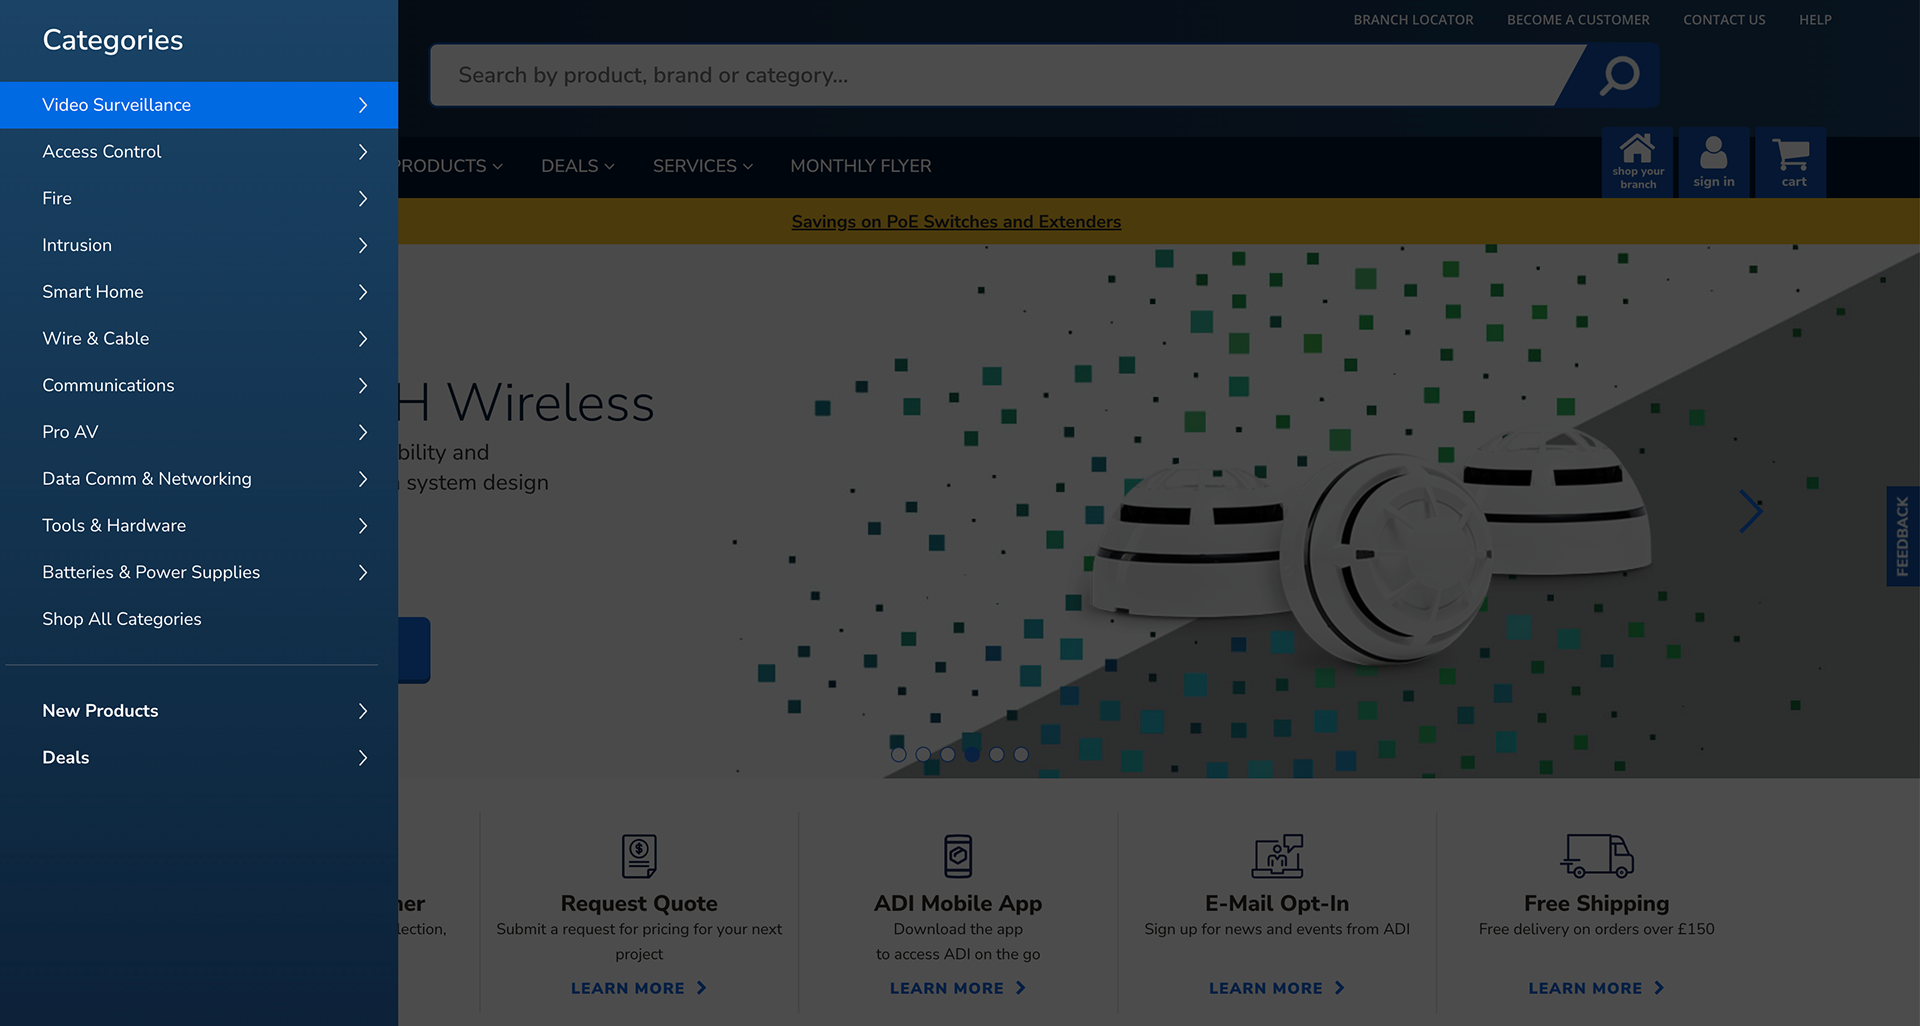Open Deals label in sidebar

click(x=66, y=758)
